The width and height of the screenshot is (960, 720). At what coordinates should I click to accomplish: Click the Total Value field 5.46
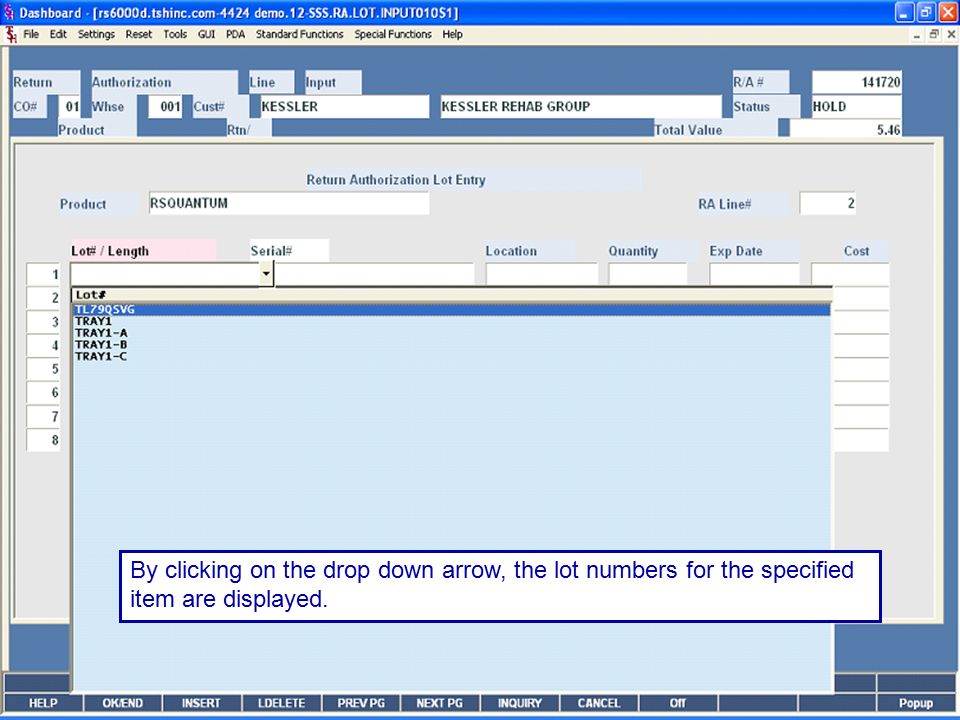[846, 129]
